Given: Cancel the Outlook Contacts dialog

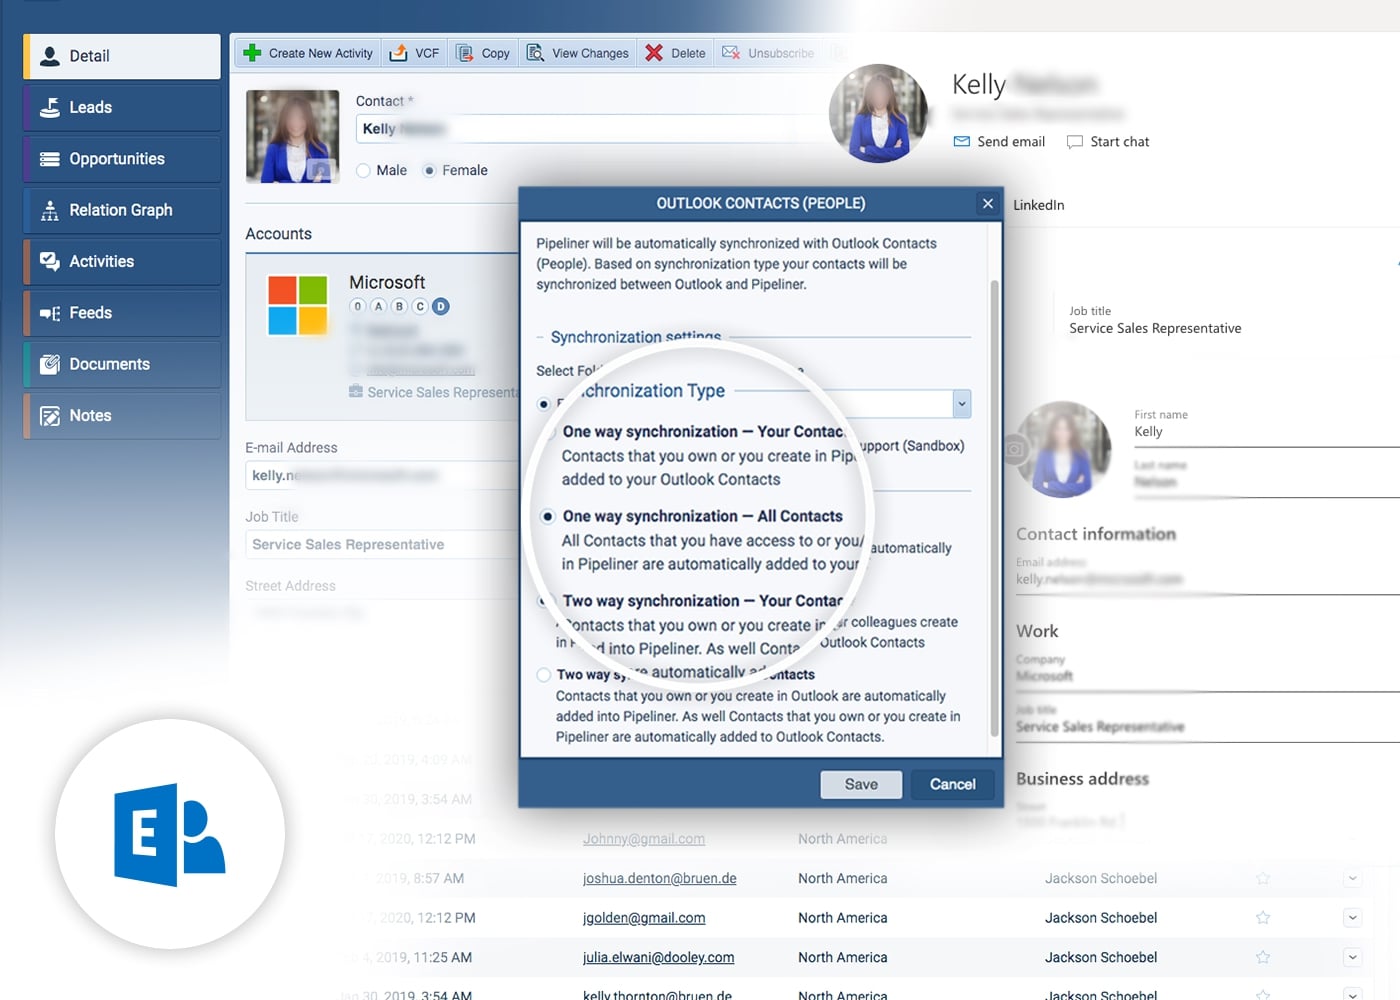Looking at the screenshot, I should tap(951, 784).
